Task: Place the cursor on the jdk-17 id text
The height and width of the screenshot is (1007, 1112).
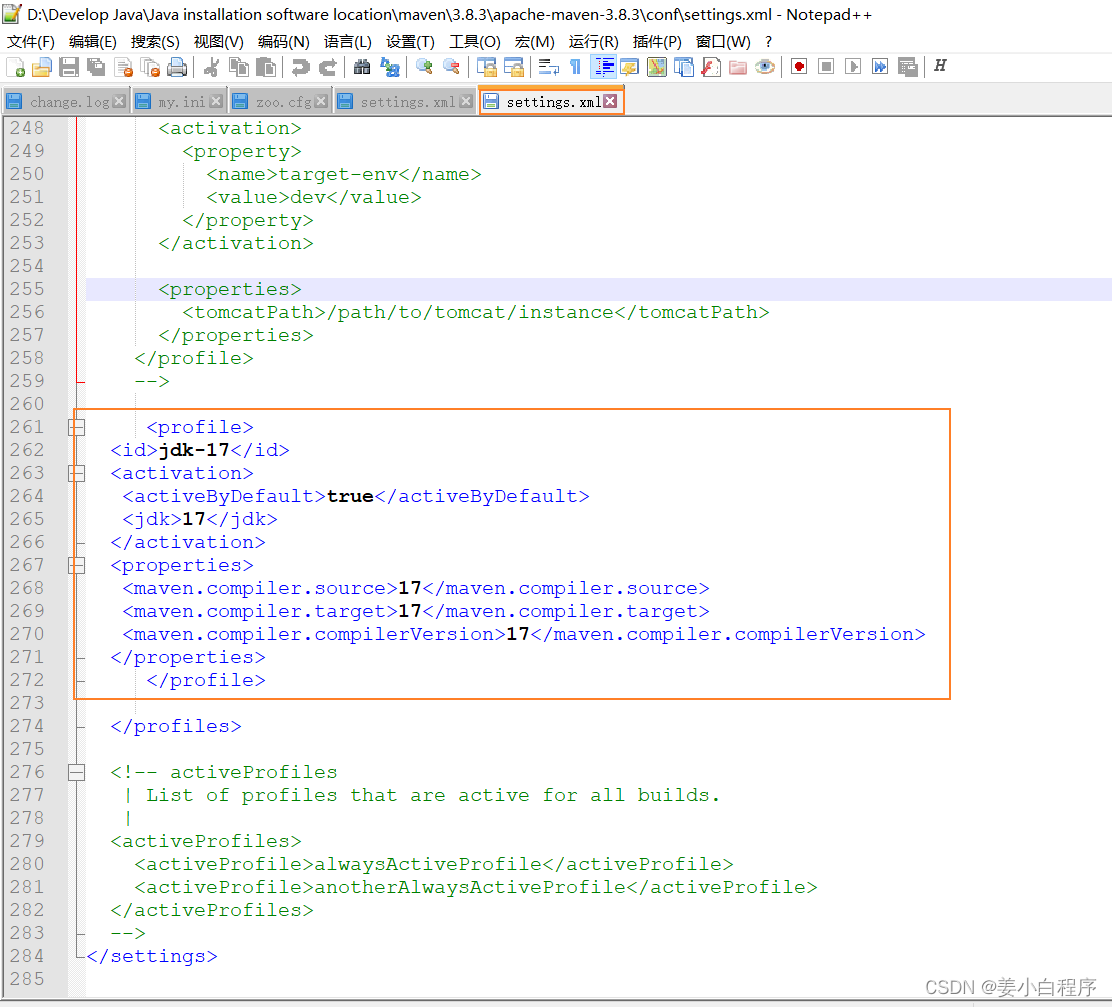Action: 194,450
